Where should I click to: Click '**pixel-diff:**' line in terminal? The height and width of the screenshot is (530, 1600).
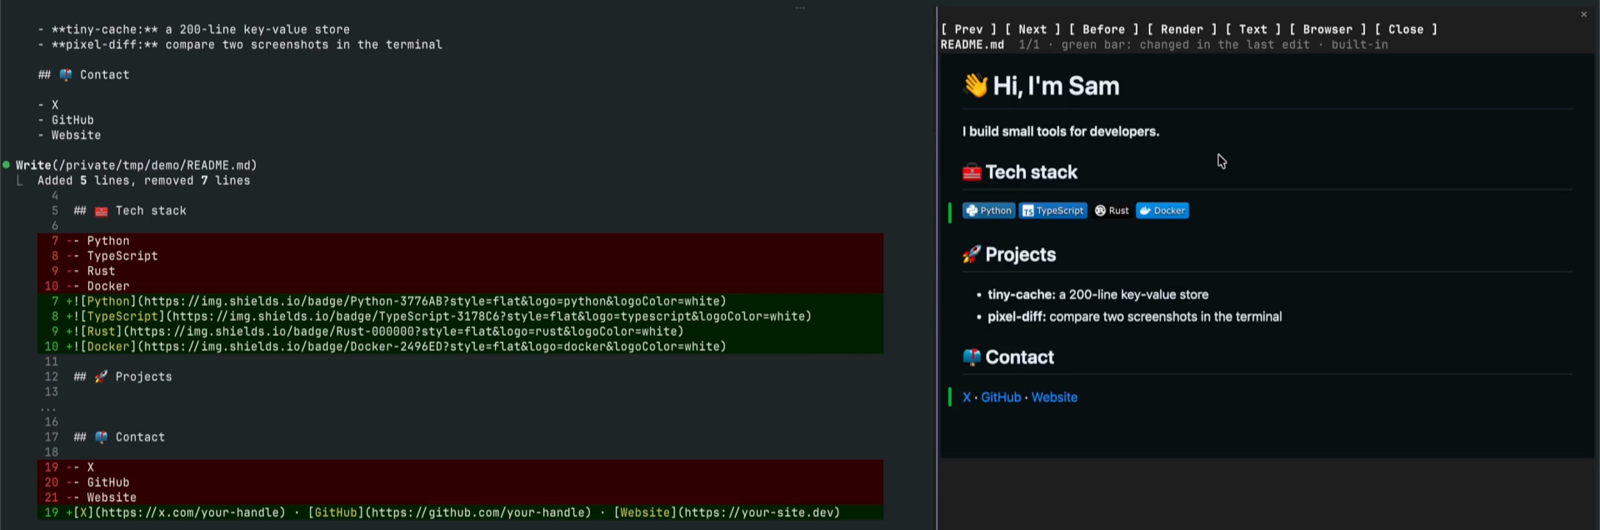click(240, 45)
